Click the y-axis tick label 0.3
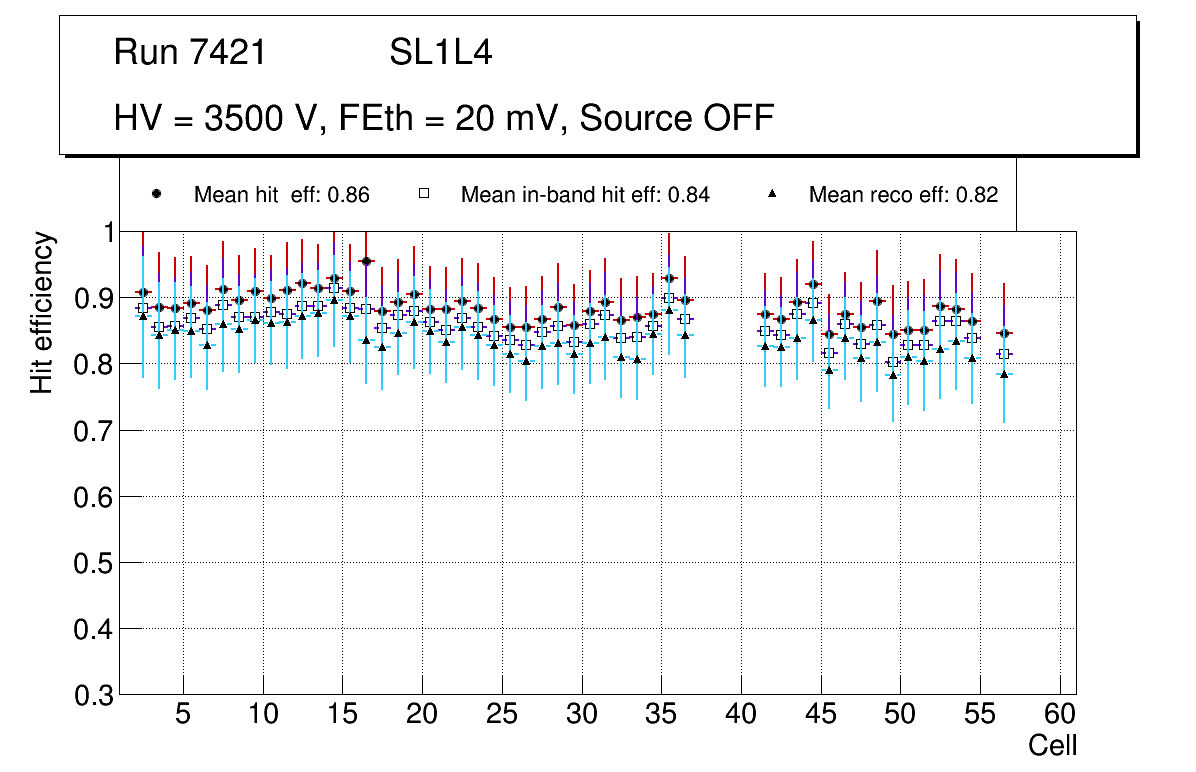Screen dimensions: 1196x772 point(91,696)
